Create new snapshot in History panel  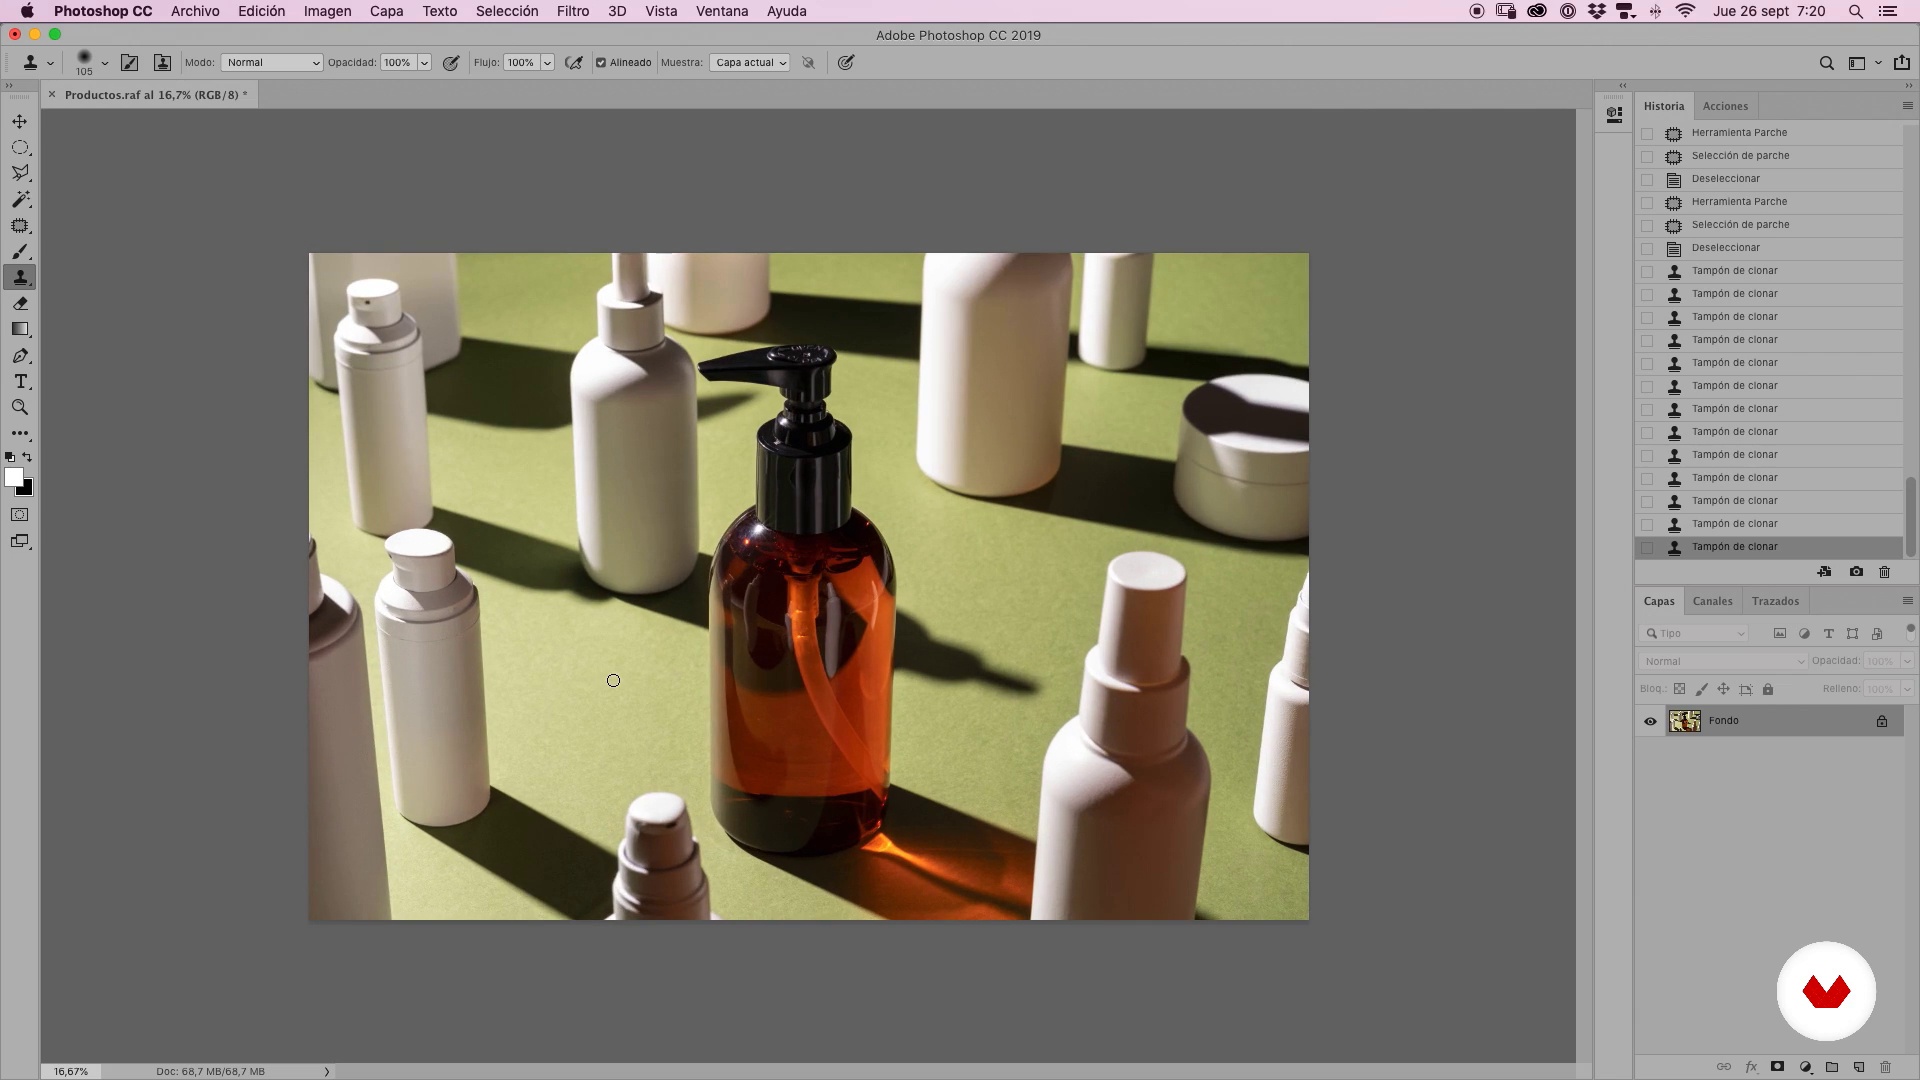click(1856, 572)
